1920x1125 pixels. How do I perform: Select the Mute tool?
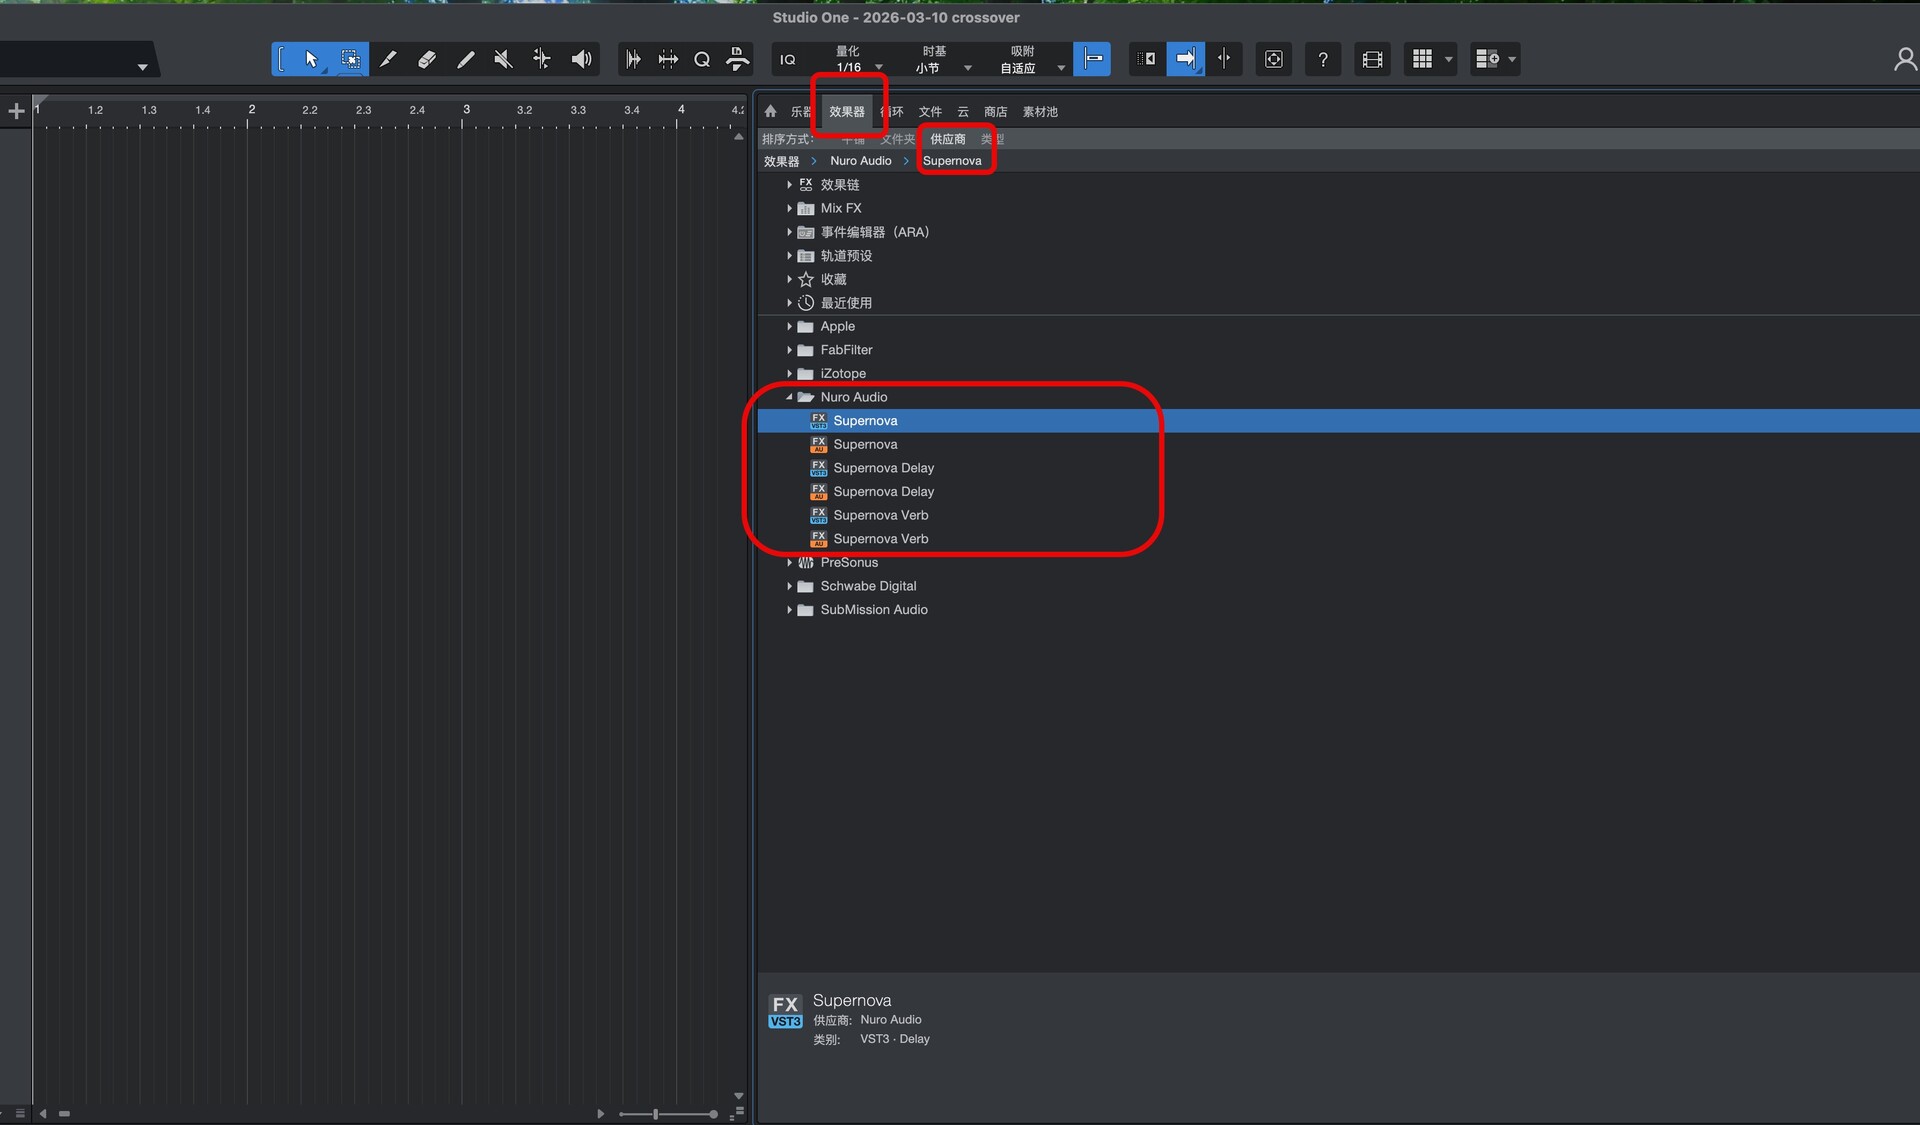pos(503,59)
